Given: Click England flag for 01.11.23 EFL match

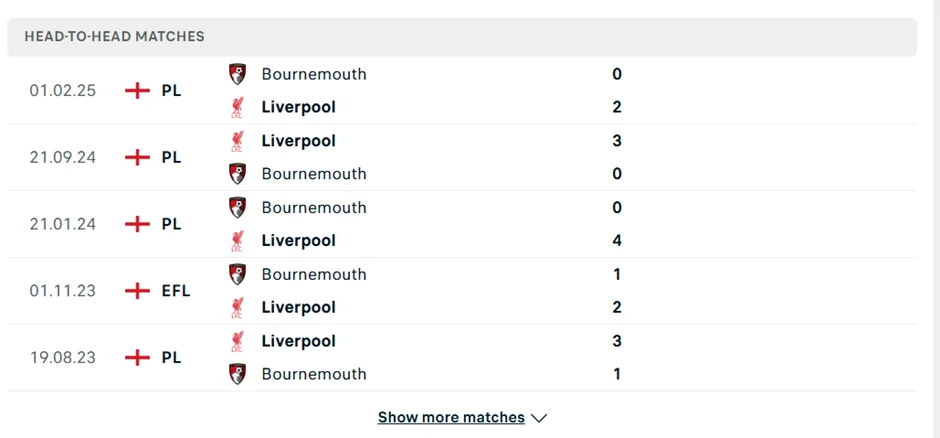Looking at the screenshot, I should [x=137, y=291].
